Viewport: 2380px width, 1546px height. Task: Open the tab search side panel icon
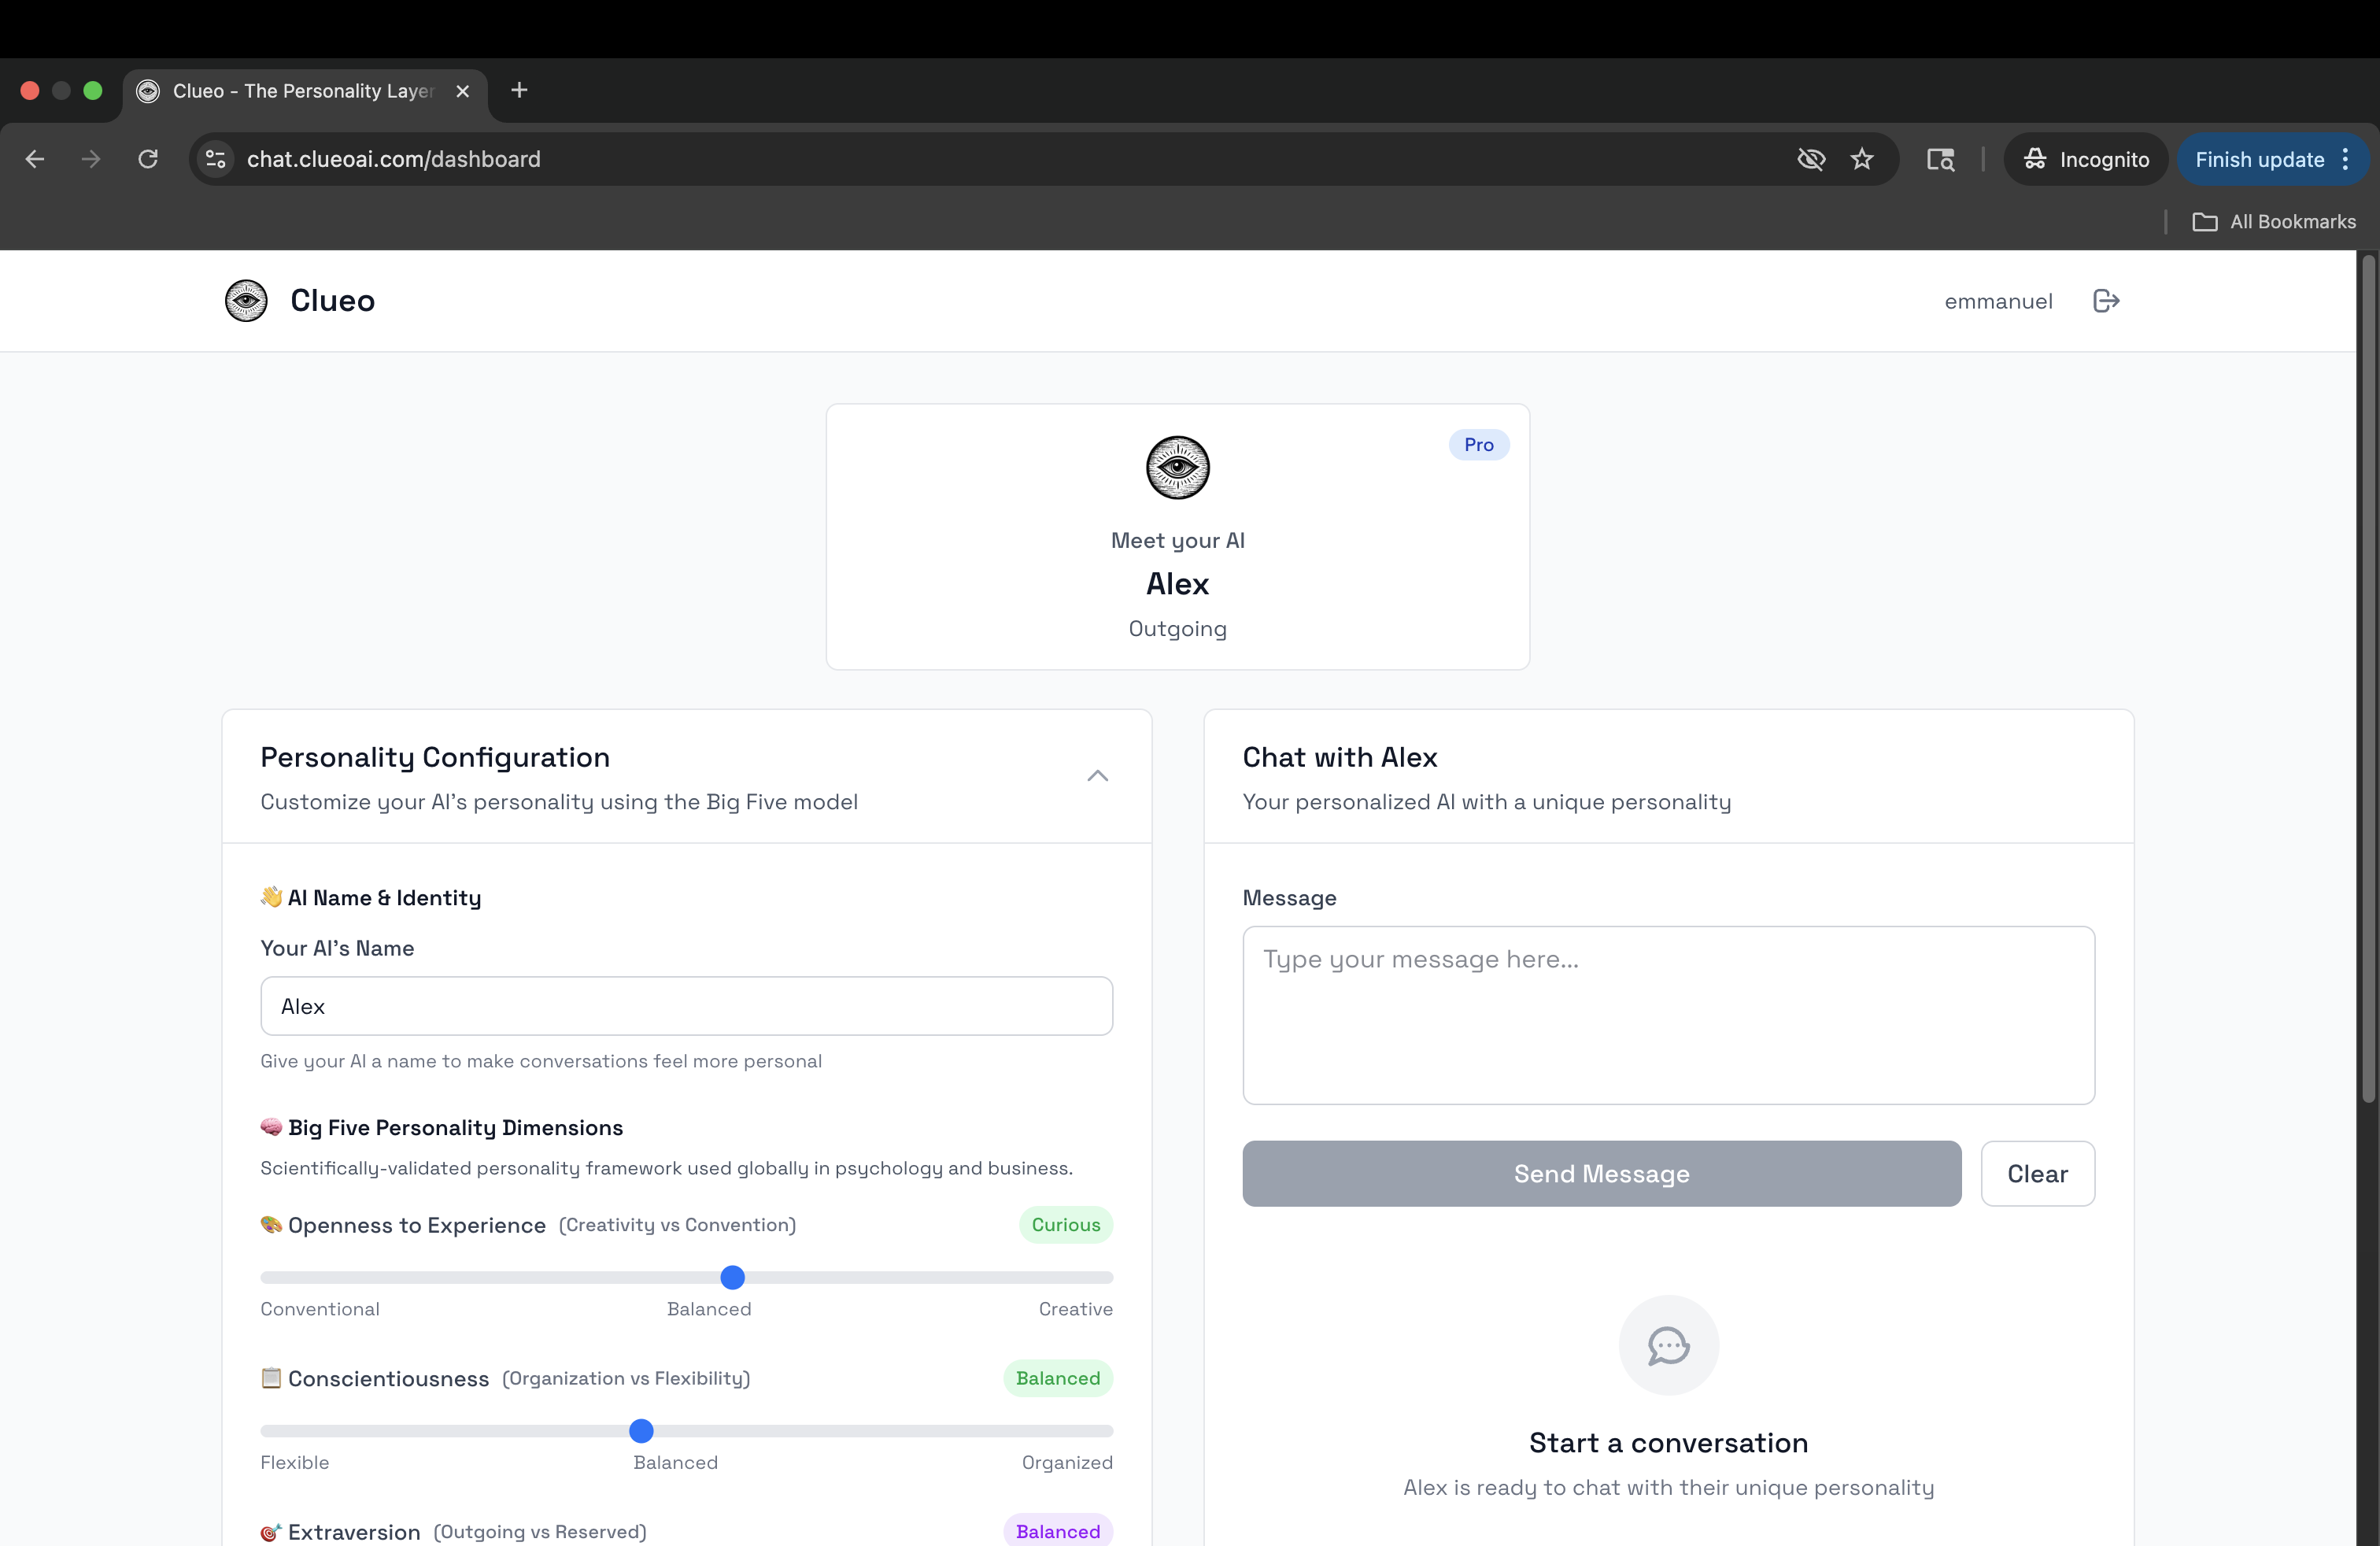(x=1940, y=159)
